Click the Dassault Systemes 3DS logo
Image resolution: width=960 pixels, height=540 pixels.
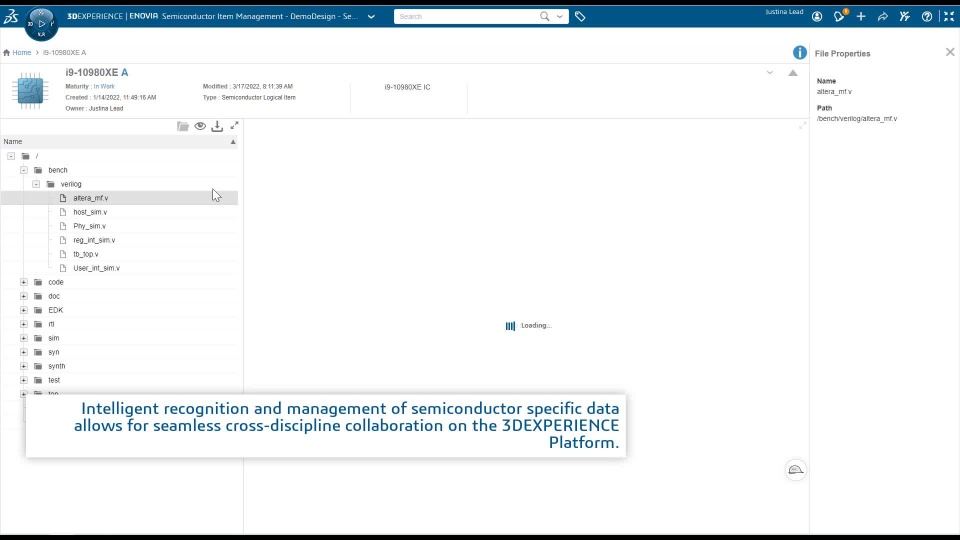tap(11, 17)
